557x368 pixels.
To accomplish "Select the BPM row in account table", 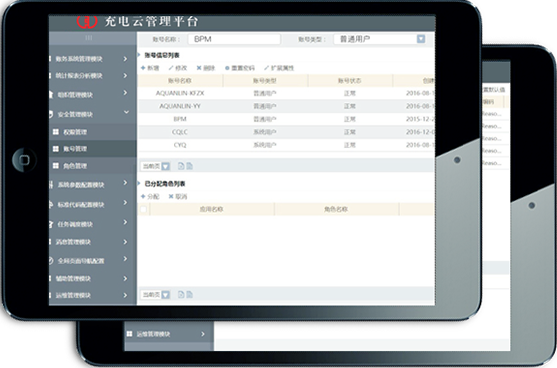I will coord(286,119).
